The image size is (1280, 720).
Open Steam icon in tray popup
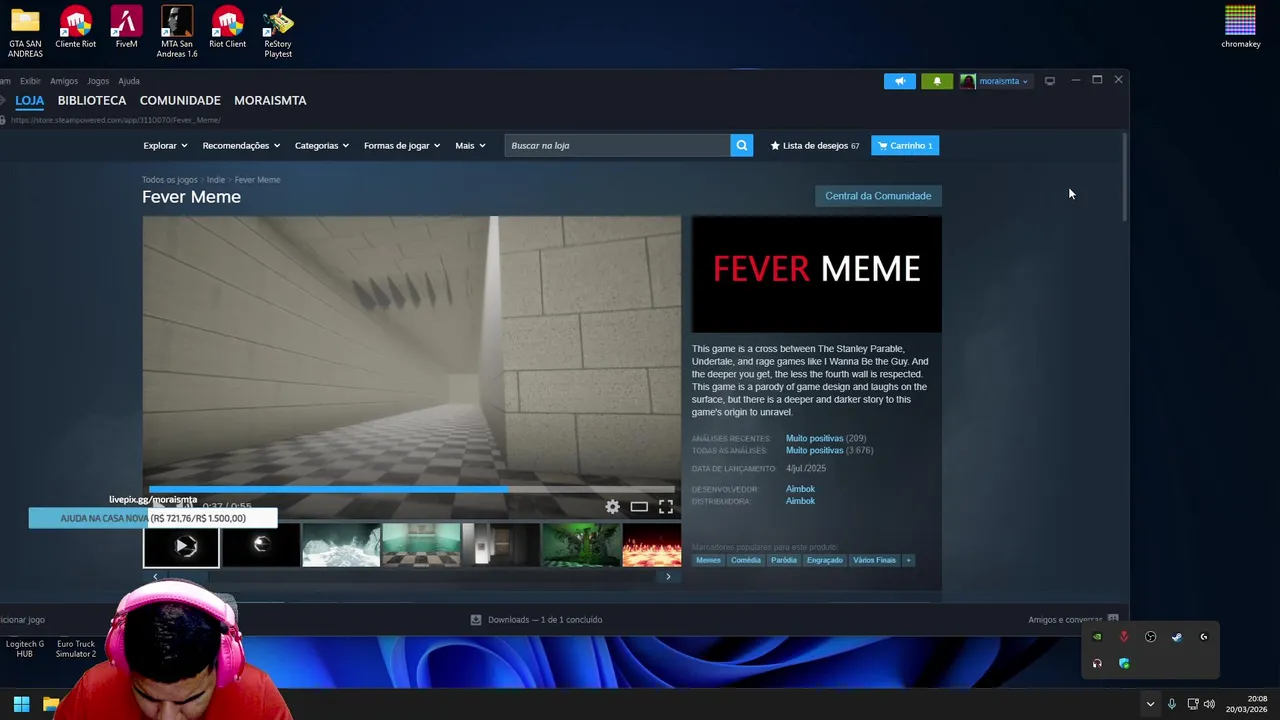(x=1177, y=637)
